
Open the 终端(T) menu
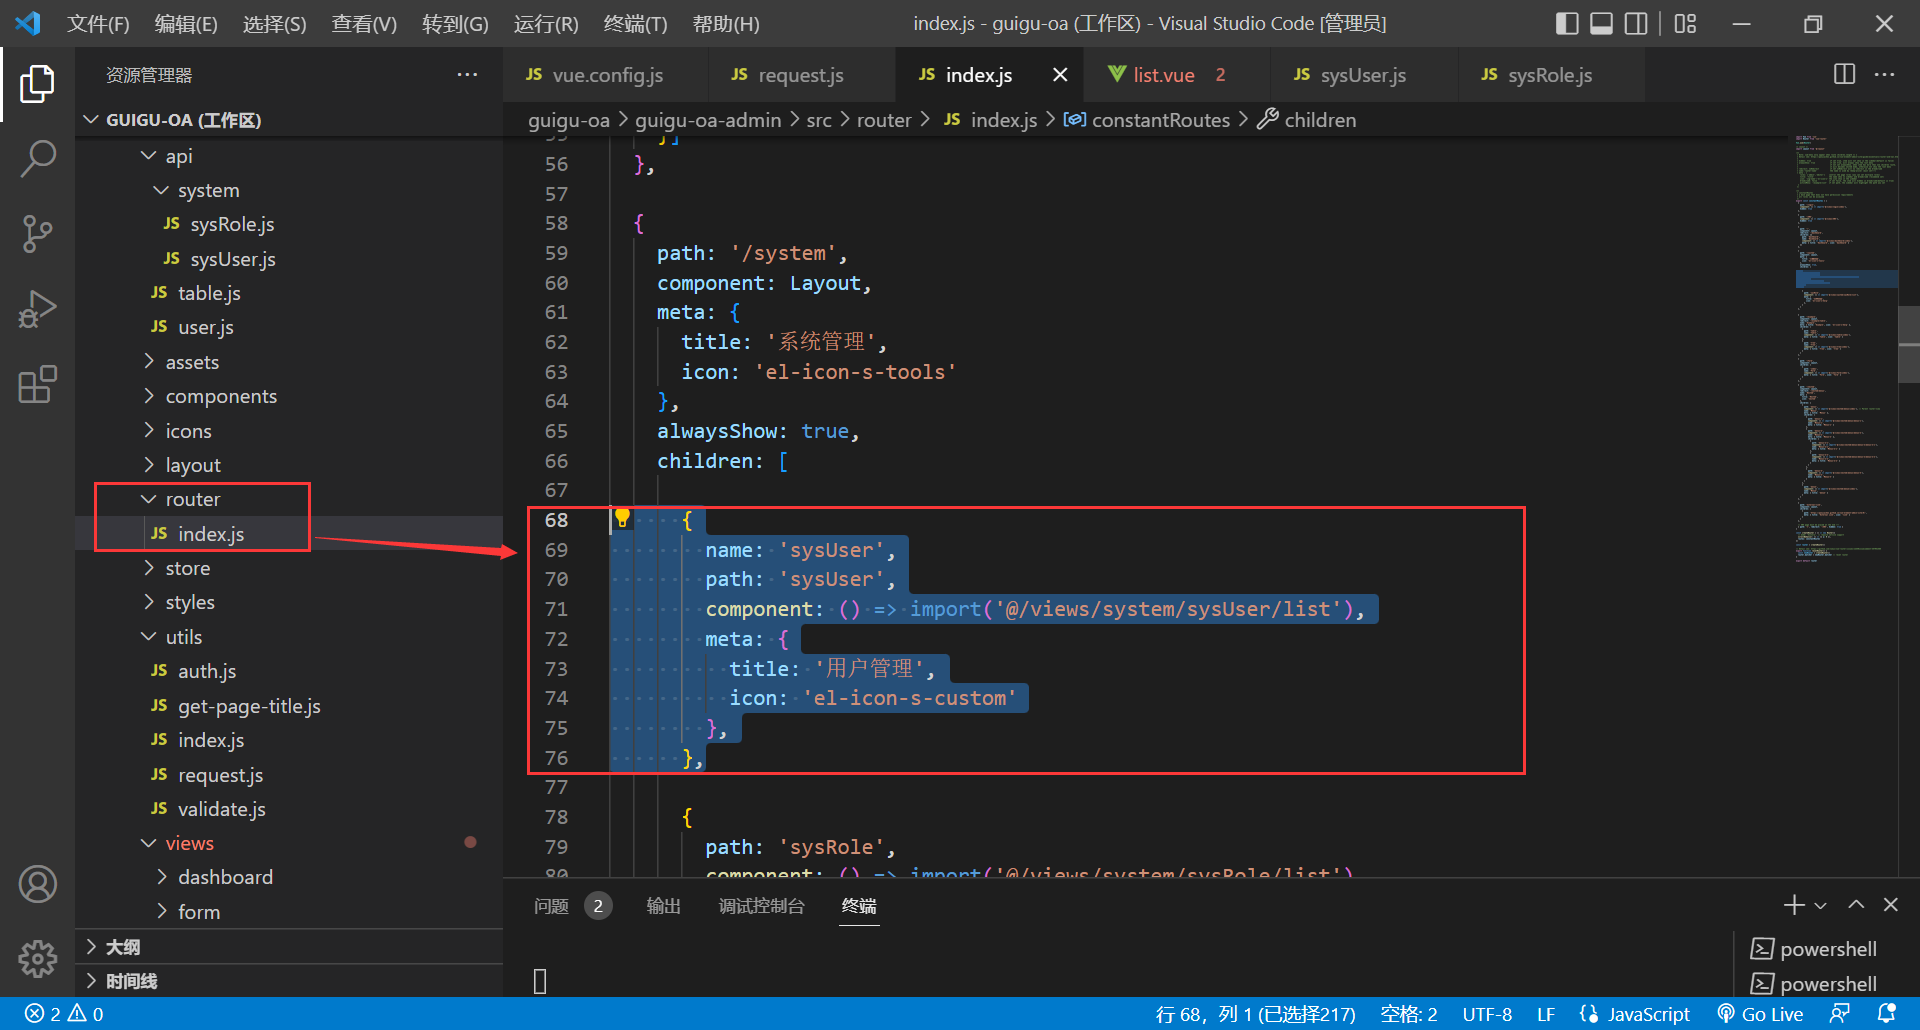[635, 23]
